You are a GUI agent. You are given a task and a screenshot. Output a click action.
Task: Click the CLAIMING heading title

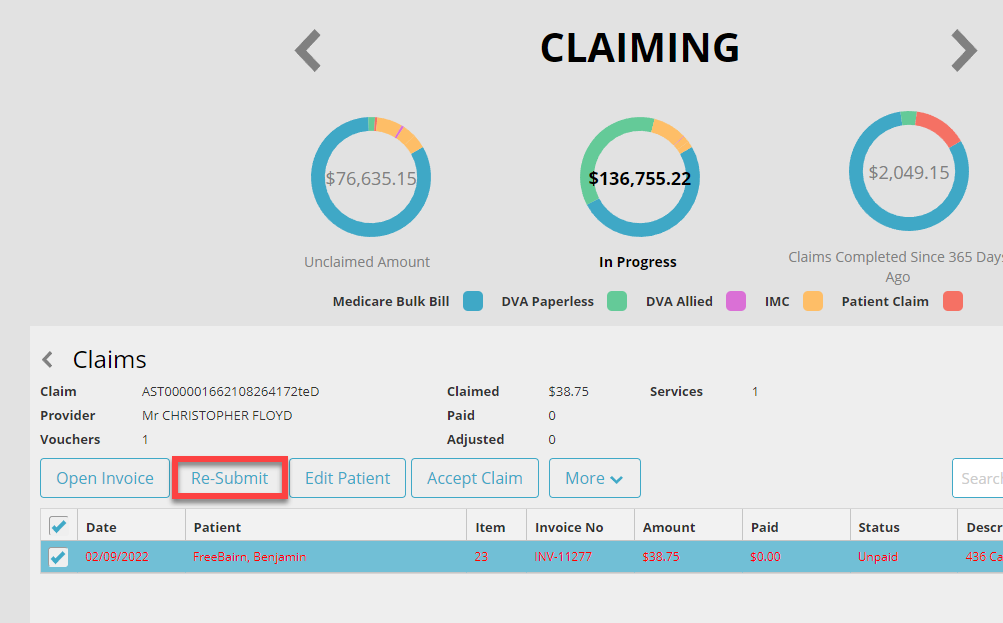[x=640, y=48]
